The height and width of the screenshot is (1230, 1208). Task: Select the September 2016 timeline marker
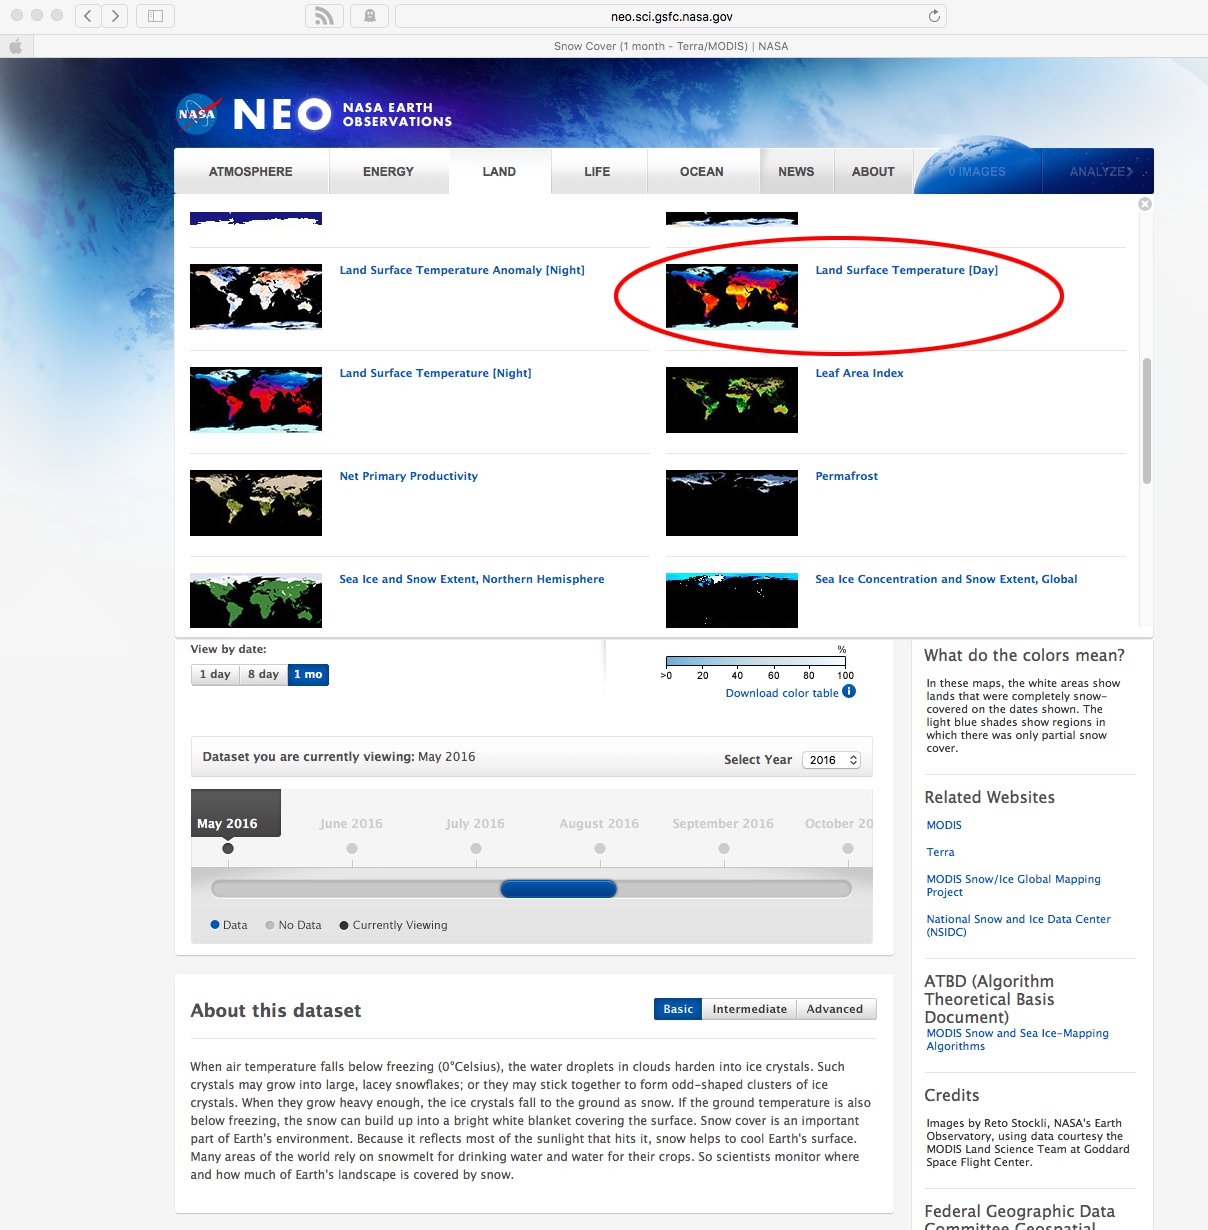(724, 848)
